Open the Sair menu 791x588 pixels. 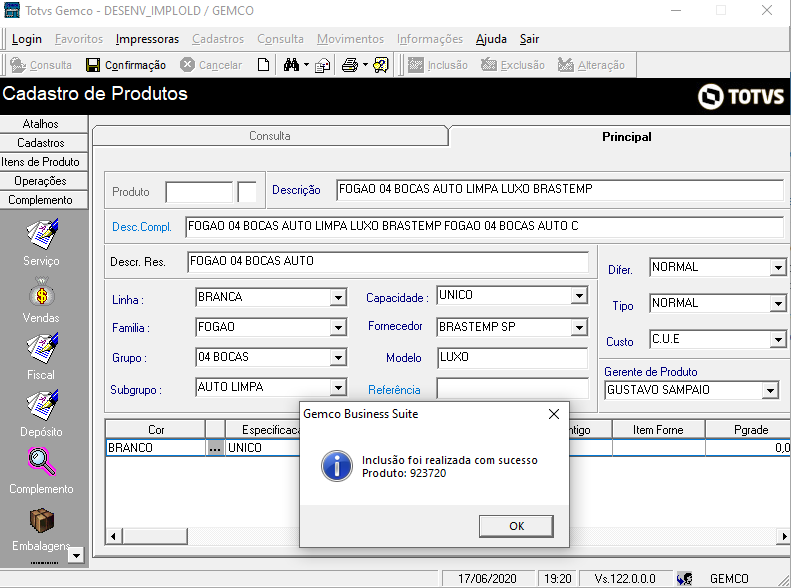point(529,39)
